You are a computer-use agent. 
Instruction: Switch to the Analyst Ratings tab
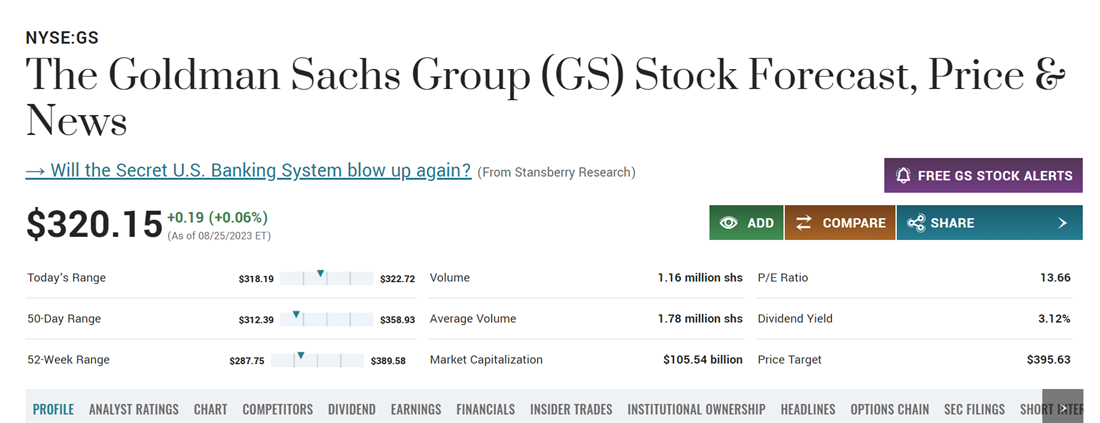point(134,409)
